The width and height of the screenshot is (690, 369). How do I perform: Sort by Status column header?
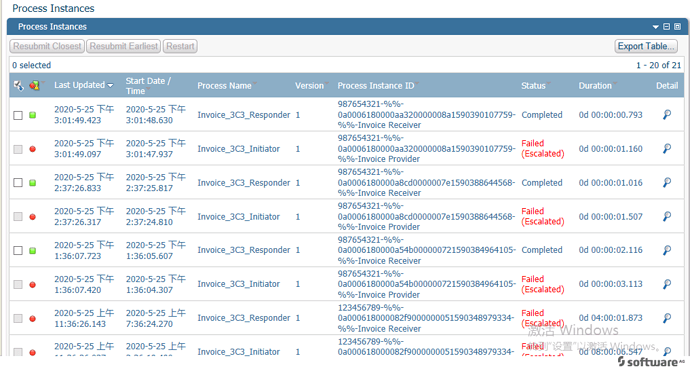[x=533, y=86]
